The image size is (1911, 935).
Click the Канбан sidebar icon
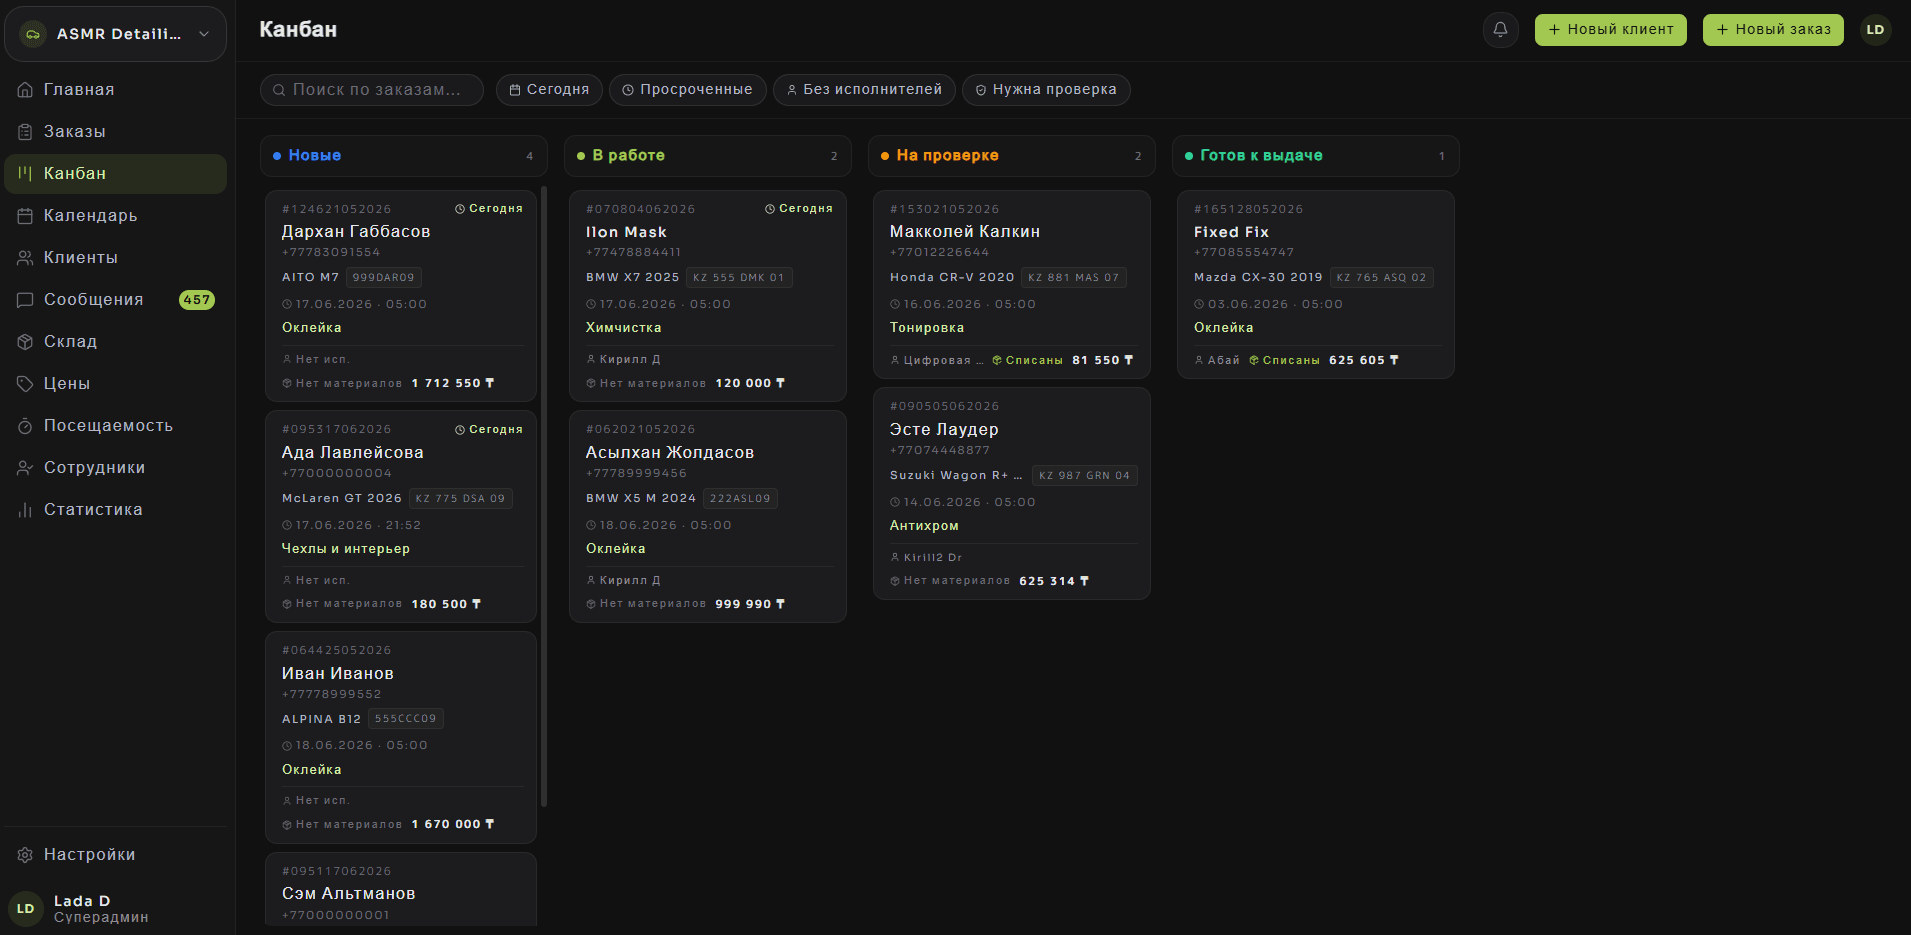(25, 174)
